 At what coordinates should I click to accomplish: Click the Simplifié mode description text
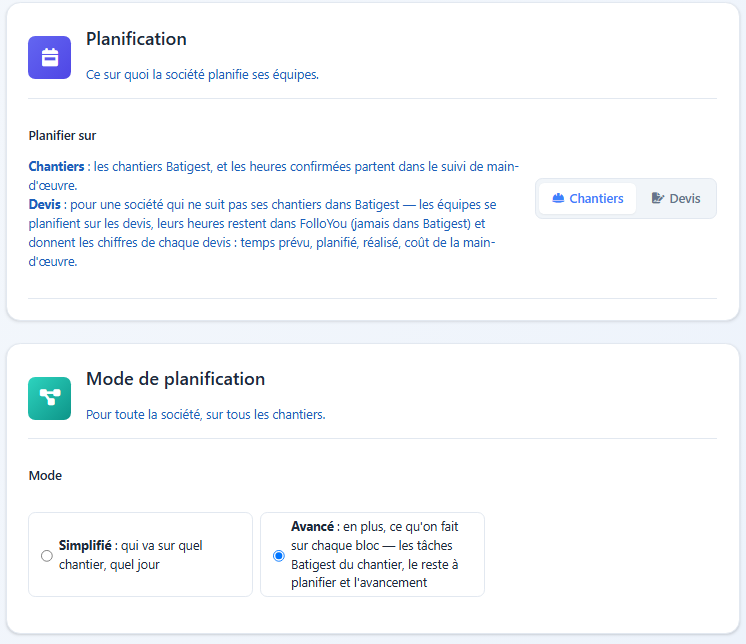pos(130,555)
